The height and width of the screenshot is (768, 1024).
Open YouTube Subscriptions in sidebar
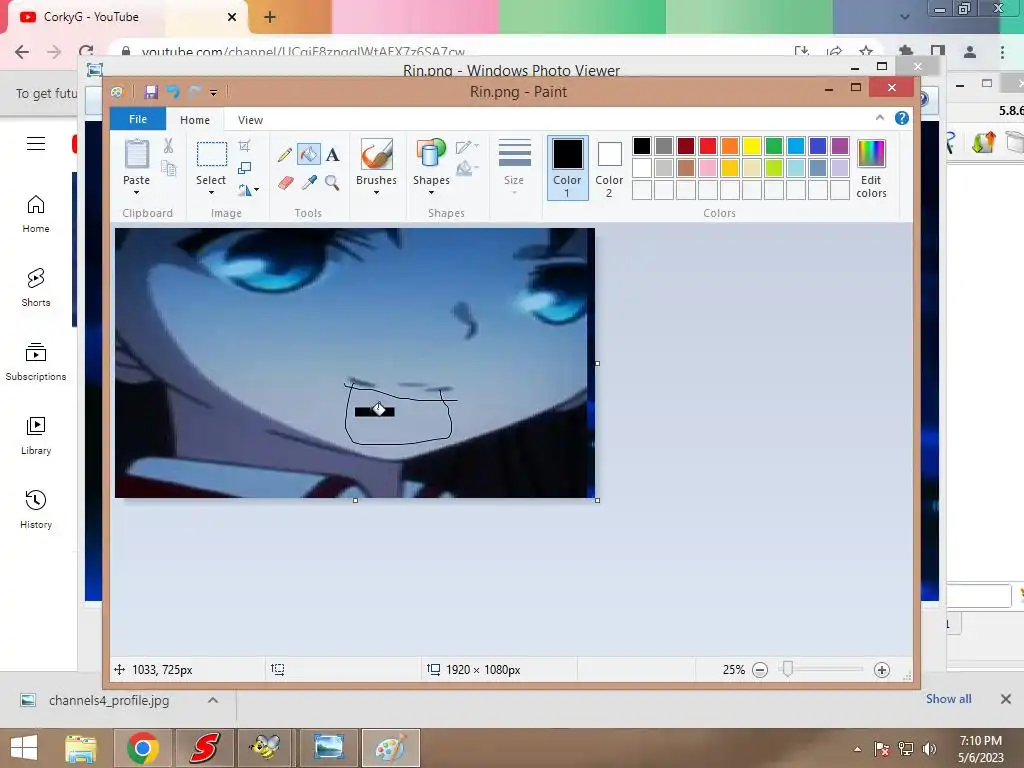(36, 361)
